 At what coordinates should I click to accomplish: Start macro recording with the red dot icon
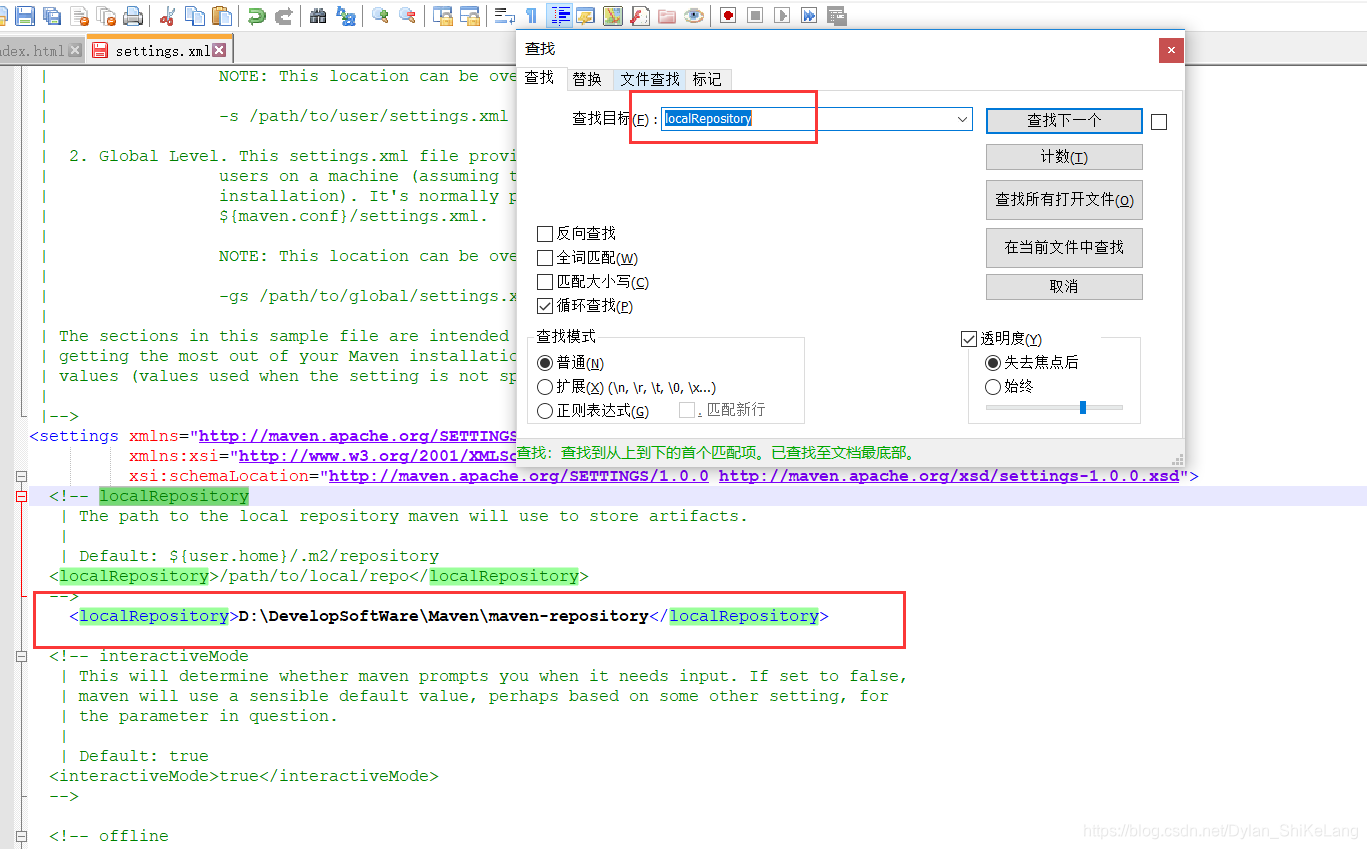(x=728, y=16)
